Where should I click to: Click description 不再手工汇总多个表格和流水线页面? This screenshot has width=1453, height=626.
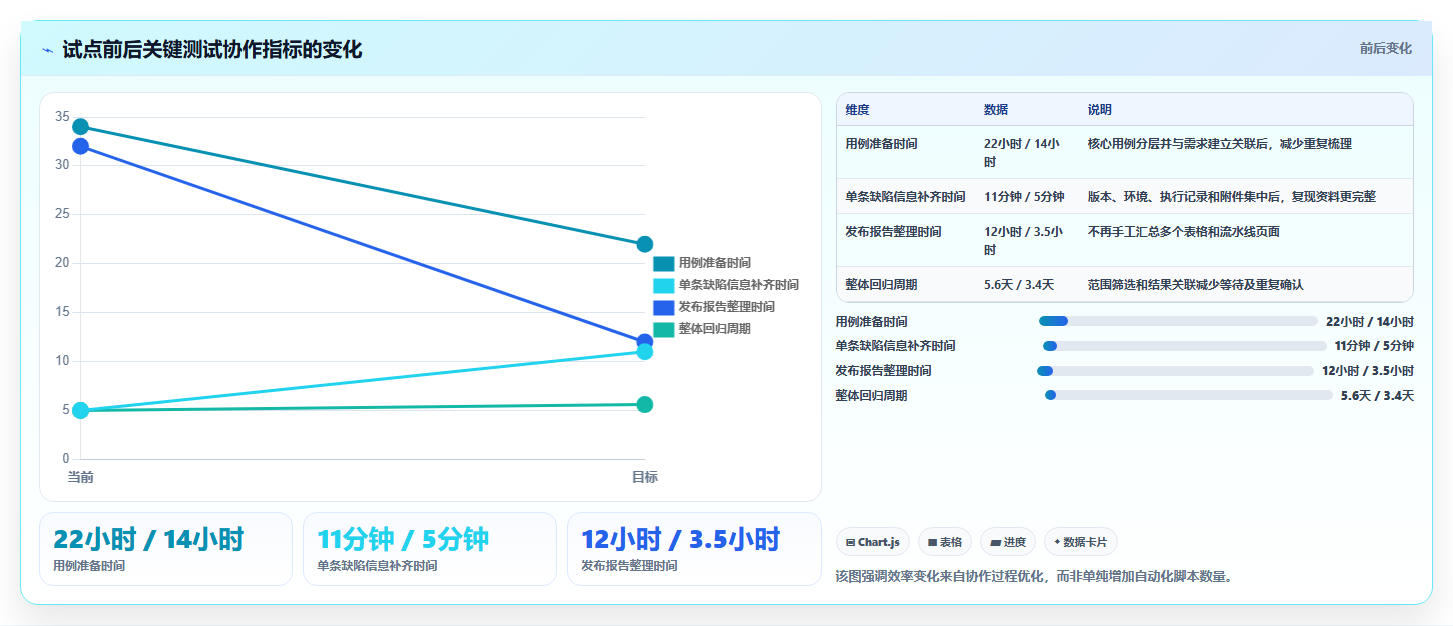1184,232
